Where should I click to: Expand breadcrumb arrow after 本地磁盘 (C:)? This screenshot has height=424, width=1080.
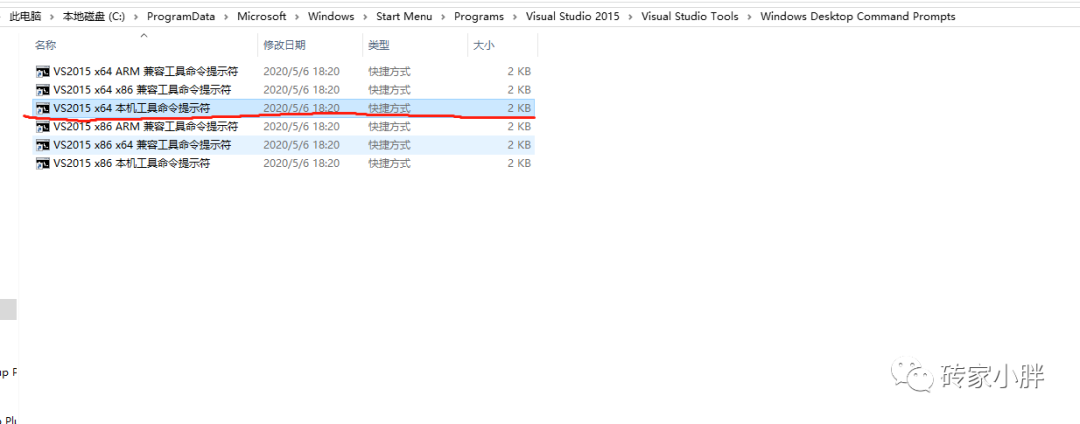pyautogui.click(x=136, y=16)
